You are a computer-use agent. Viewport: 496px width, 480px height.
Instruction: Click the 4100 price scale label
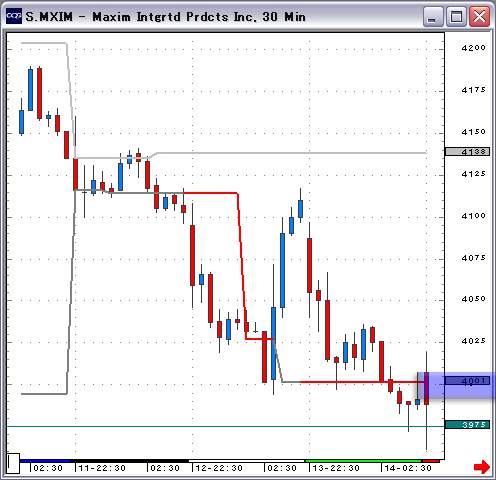473,216
